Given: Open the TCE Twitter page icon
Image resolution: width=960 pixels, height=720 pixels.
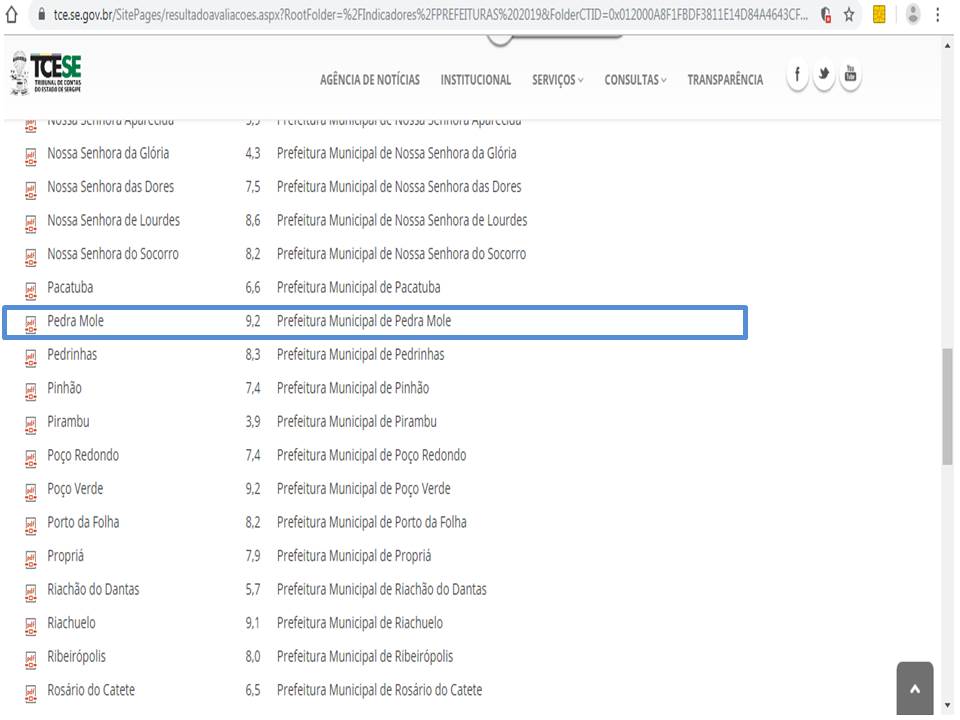Looking at the screenshot, I should coord(824,76).
